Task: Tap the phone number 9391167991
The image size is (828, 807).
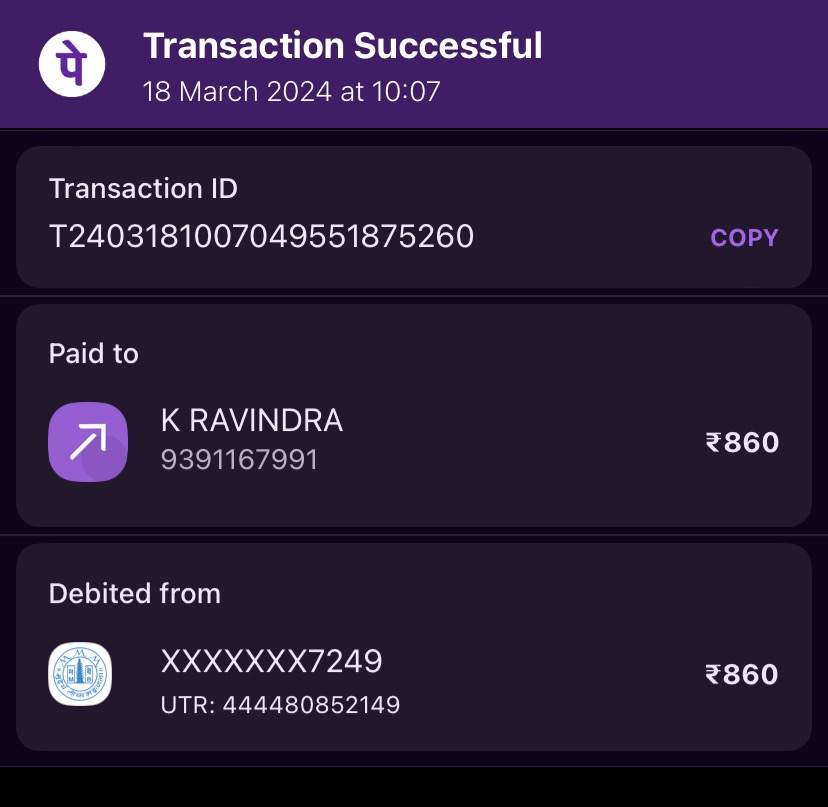Action: [239, 460]
